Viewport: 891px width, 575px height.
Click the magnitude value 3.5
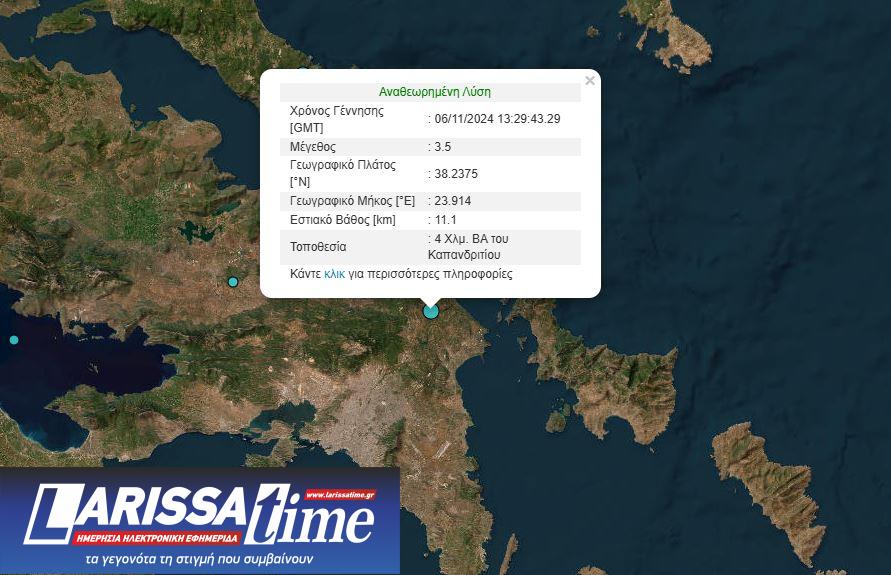pos(443,147)
